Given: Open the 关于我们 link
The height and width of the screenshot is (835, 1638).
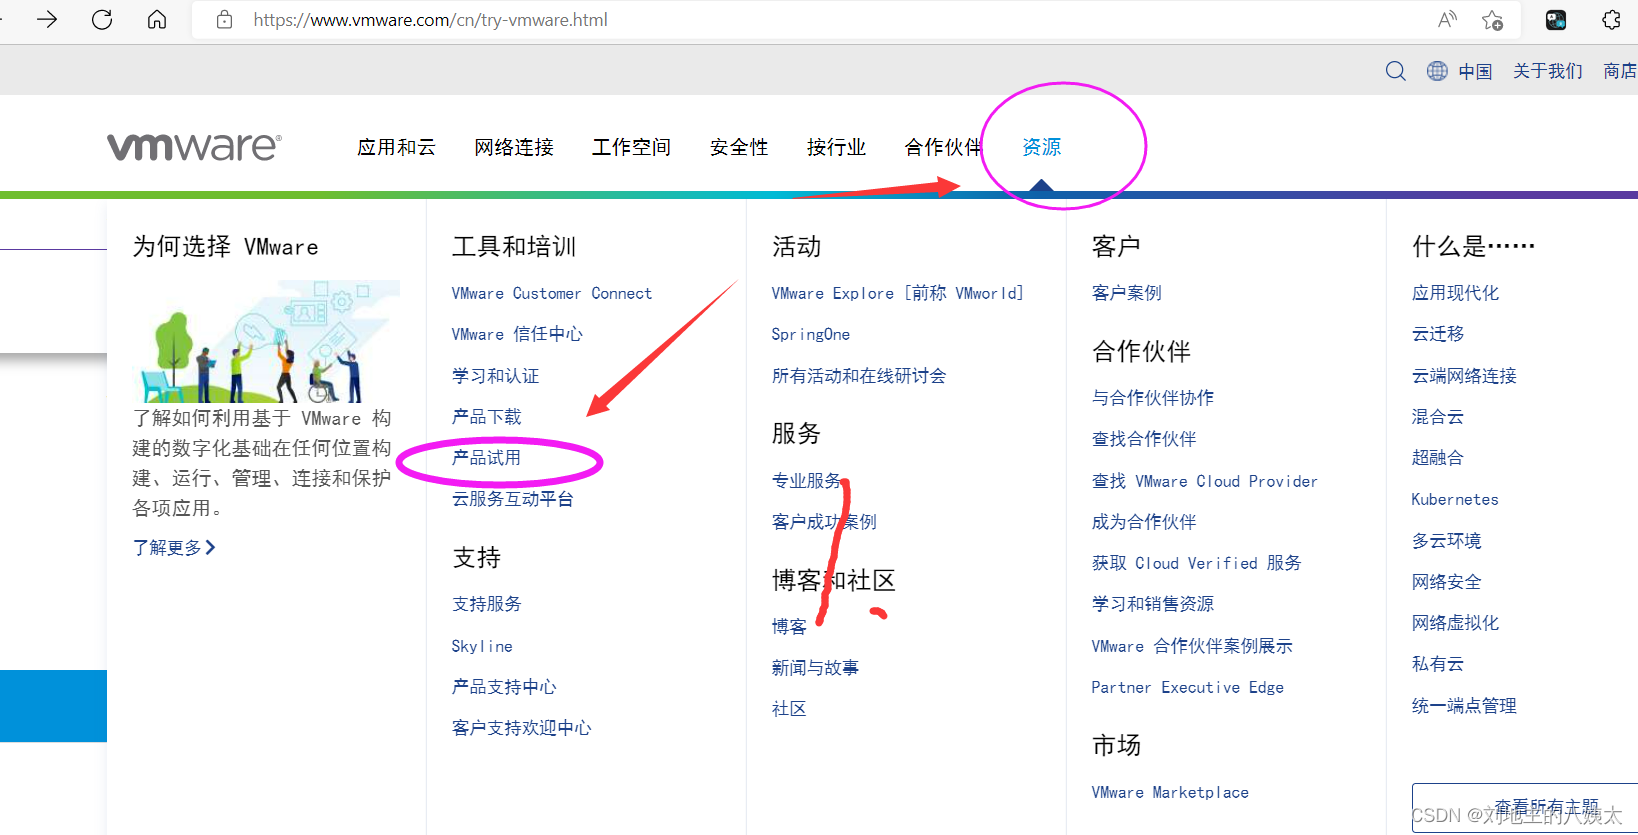Looking at the screenshot, I should [1547, 71].
